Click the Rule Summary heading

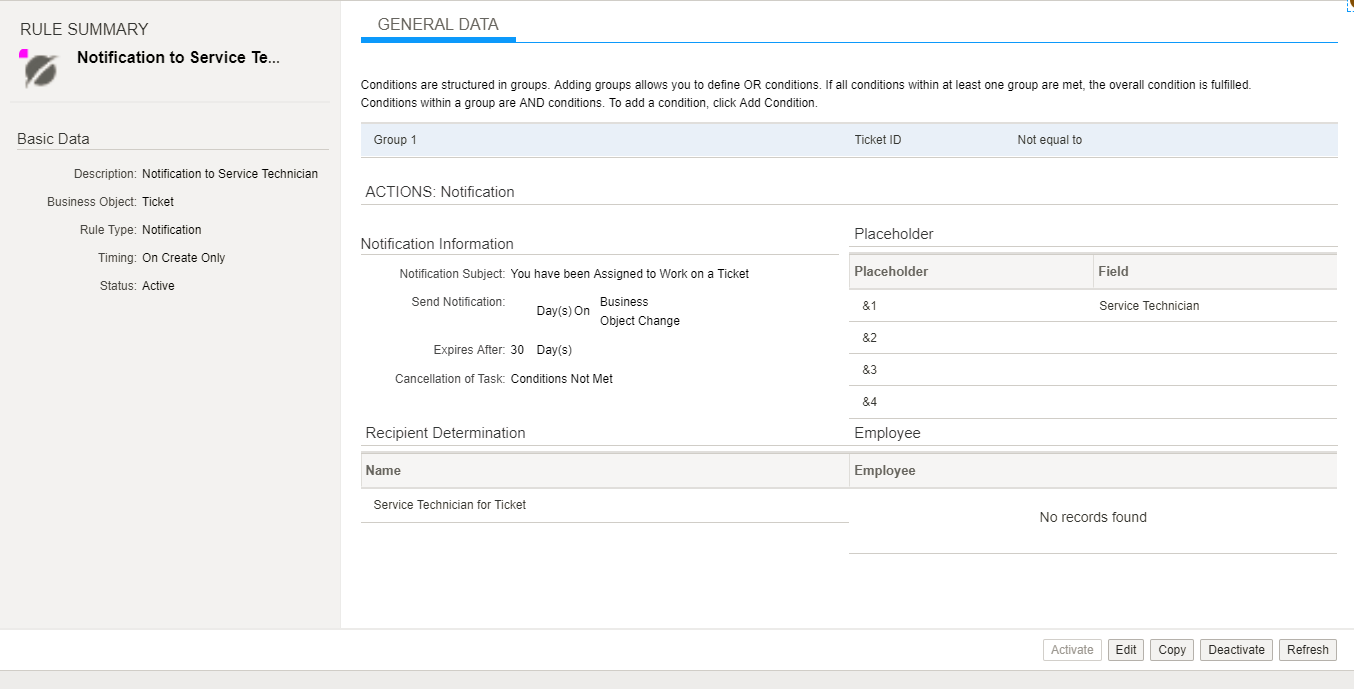[x=84, y=29]
